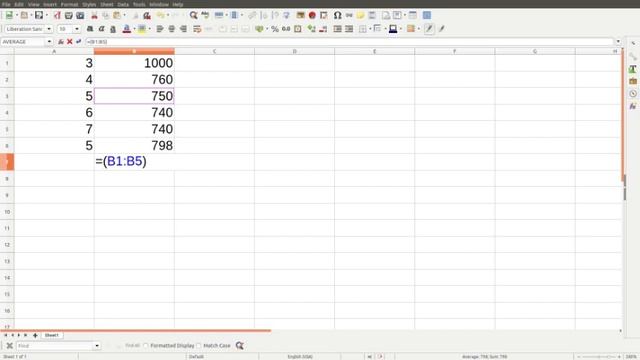Screen dimensions: 640x360
Task: Open Find and Replace magnifier icon
Action: [193, 16]
